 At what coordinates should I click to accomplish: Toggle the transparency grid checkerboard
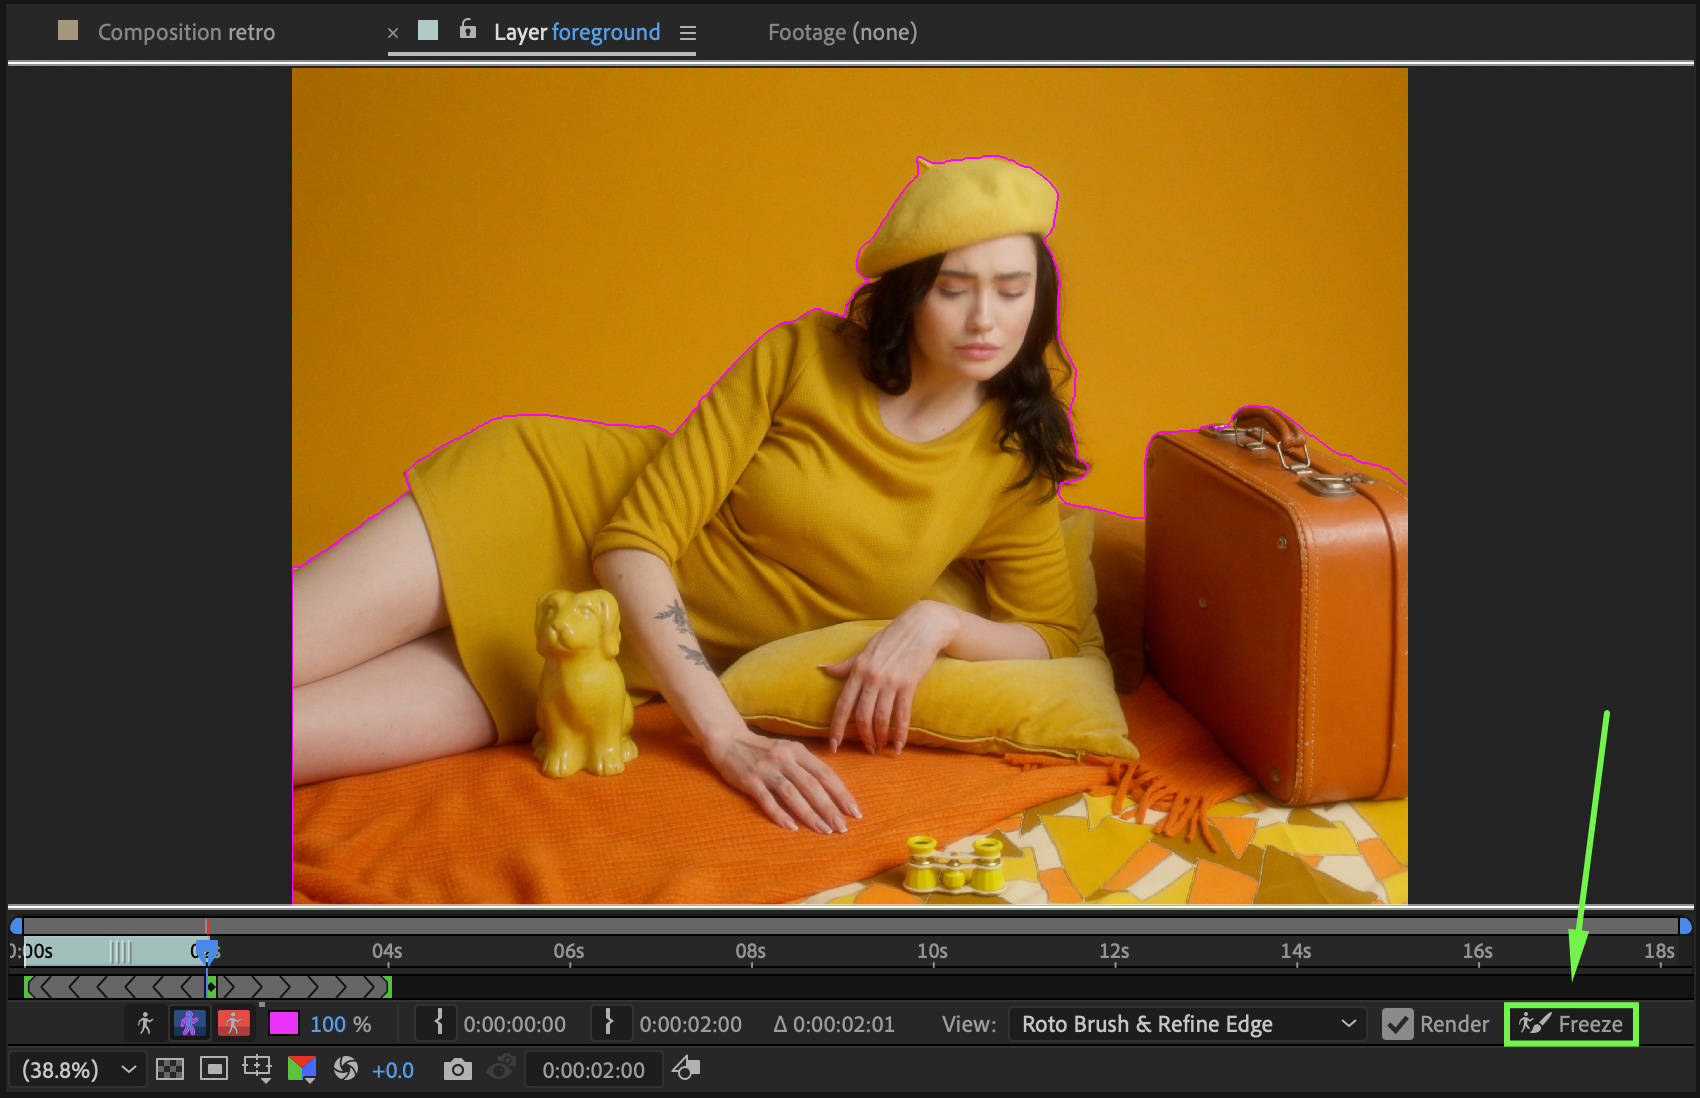click(170, 1070)
